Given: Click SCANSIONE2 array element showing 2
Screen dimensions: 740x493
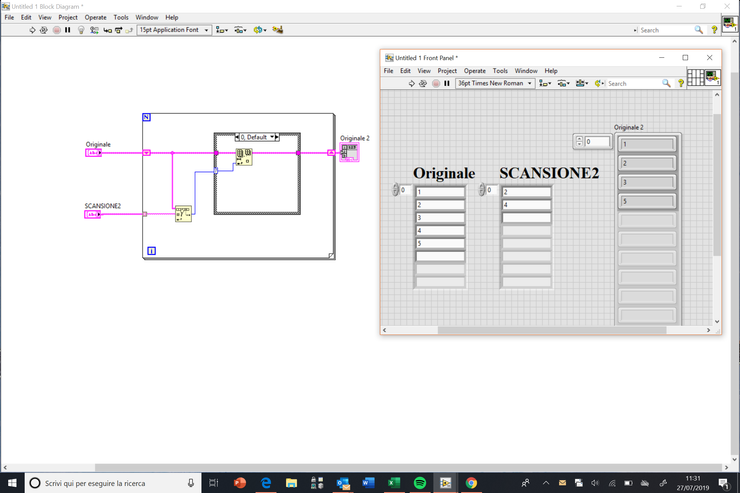Looking at the screenshot, I should point(526,192).
